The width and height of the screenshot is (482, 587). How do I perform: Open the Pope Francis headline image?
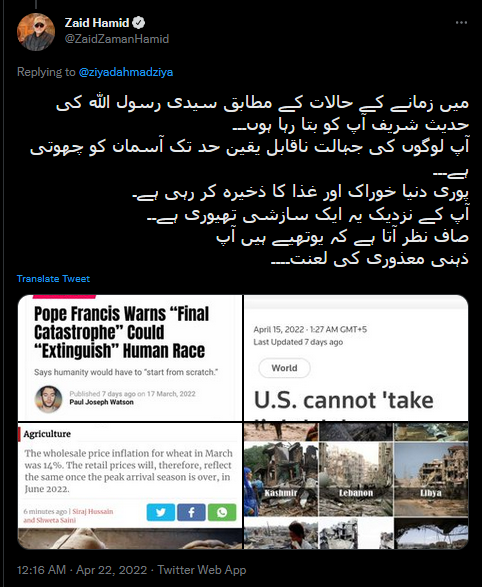[130, 358]
